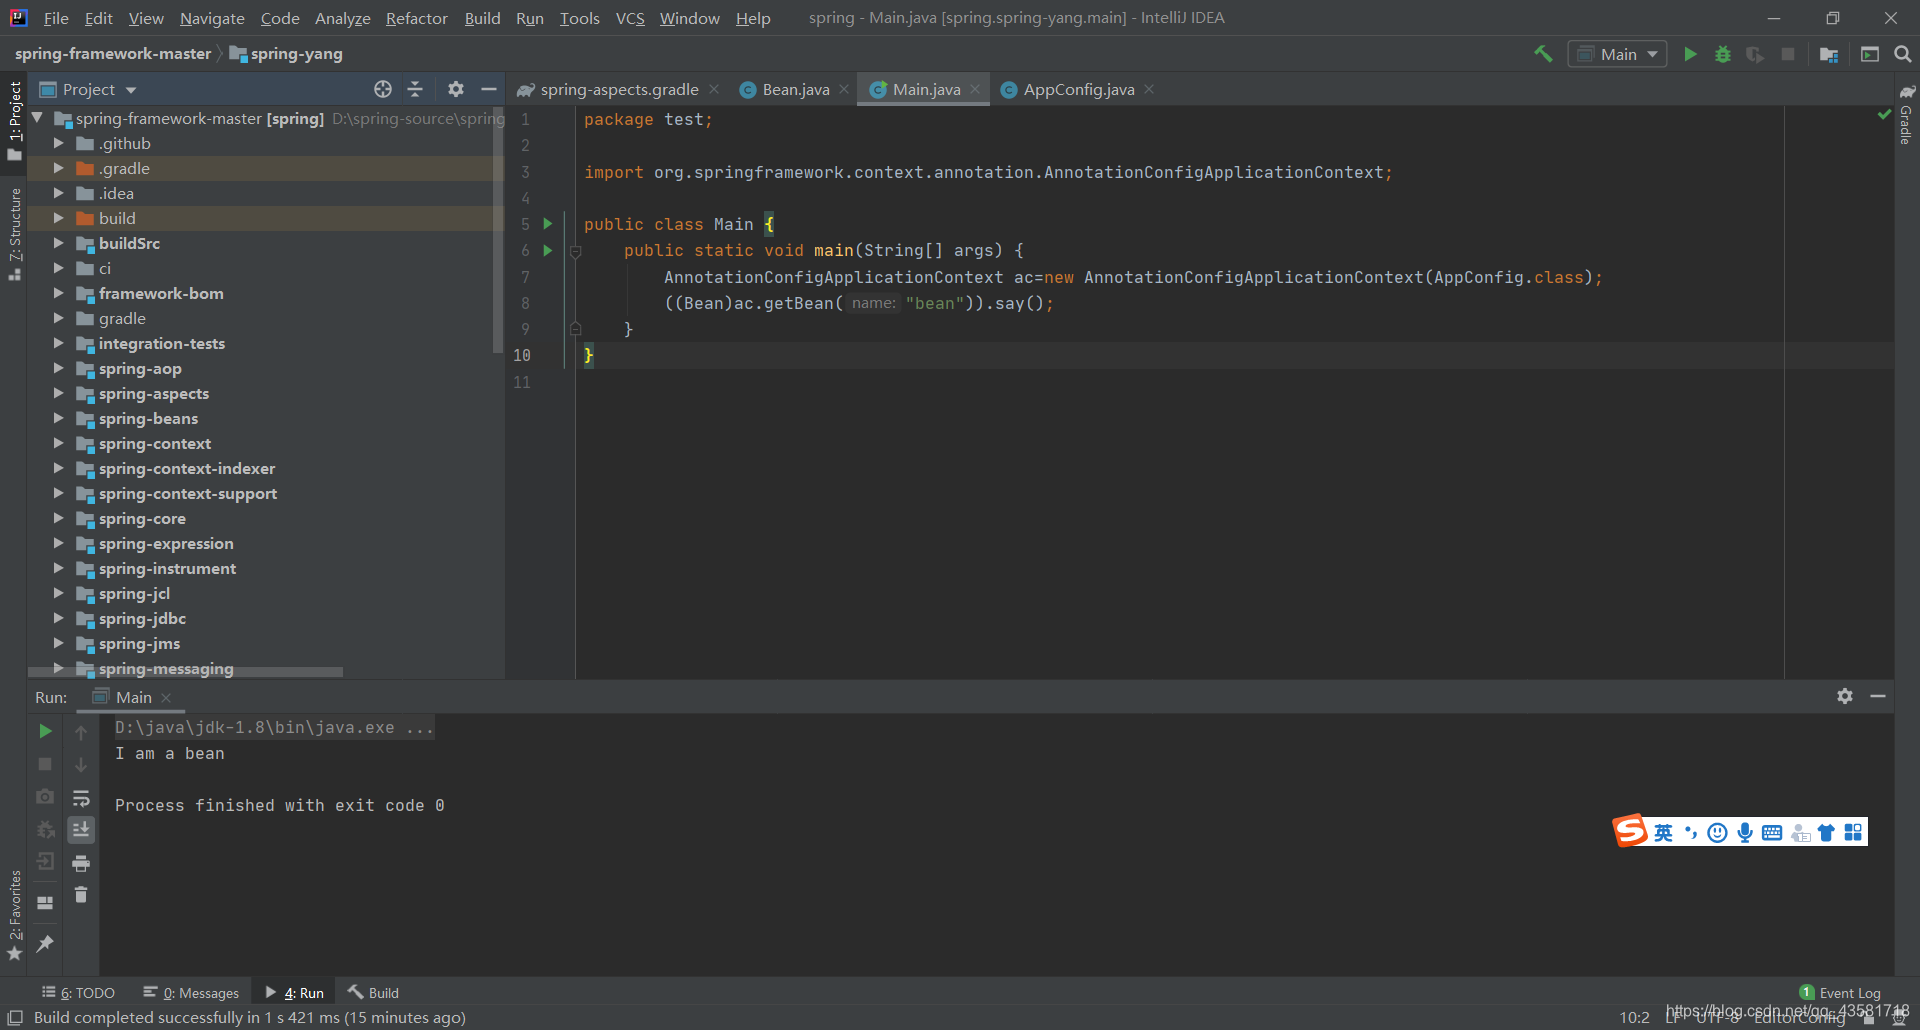This screenshot has height=1030, width=1920.
Task: Close the Main.java editor tab
Action: pyautogui.click(x=975, y=89)
